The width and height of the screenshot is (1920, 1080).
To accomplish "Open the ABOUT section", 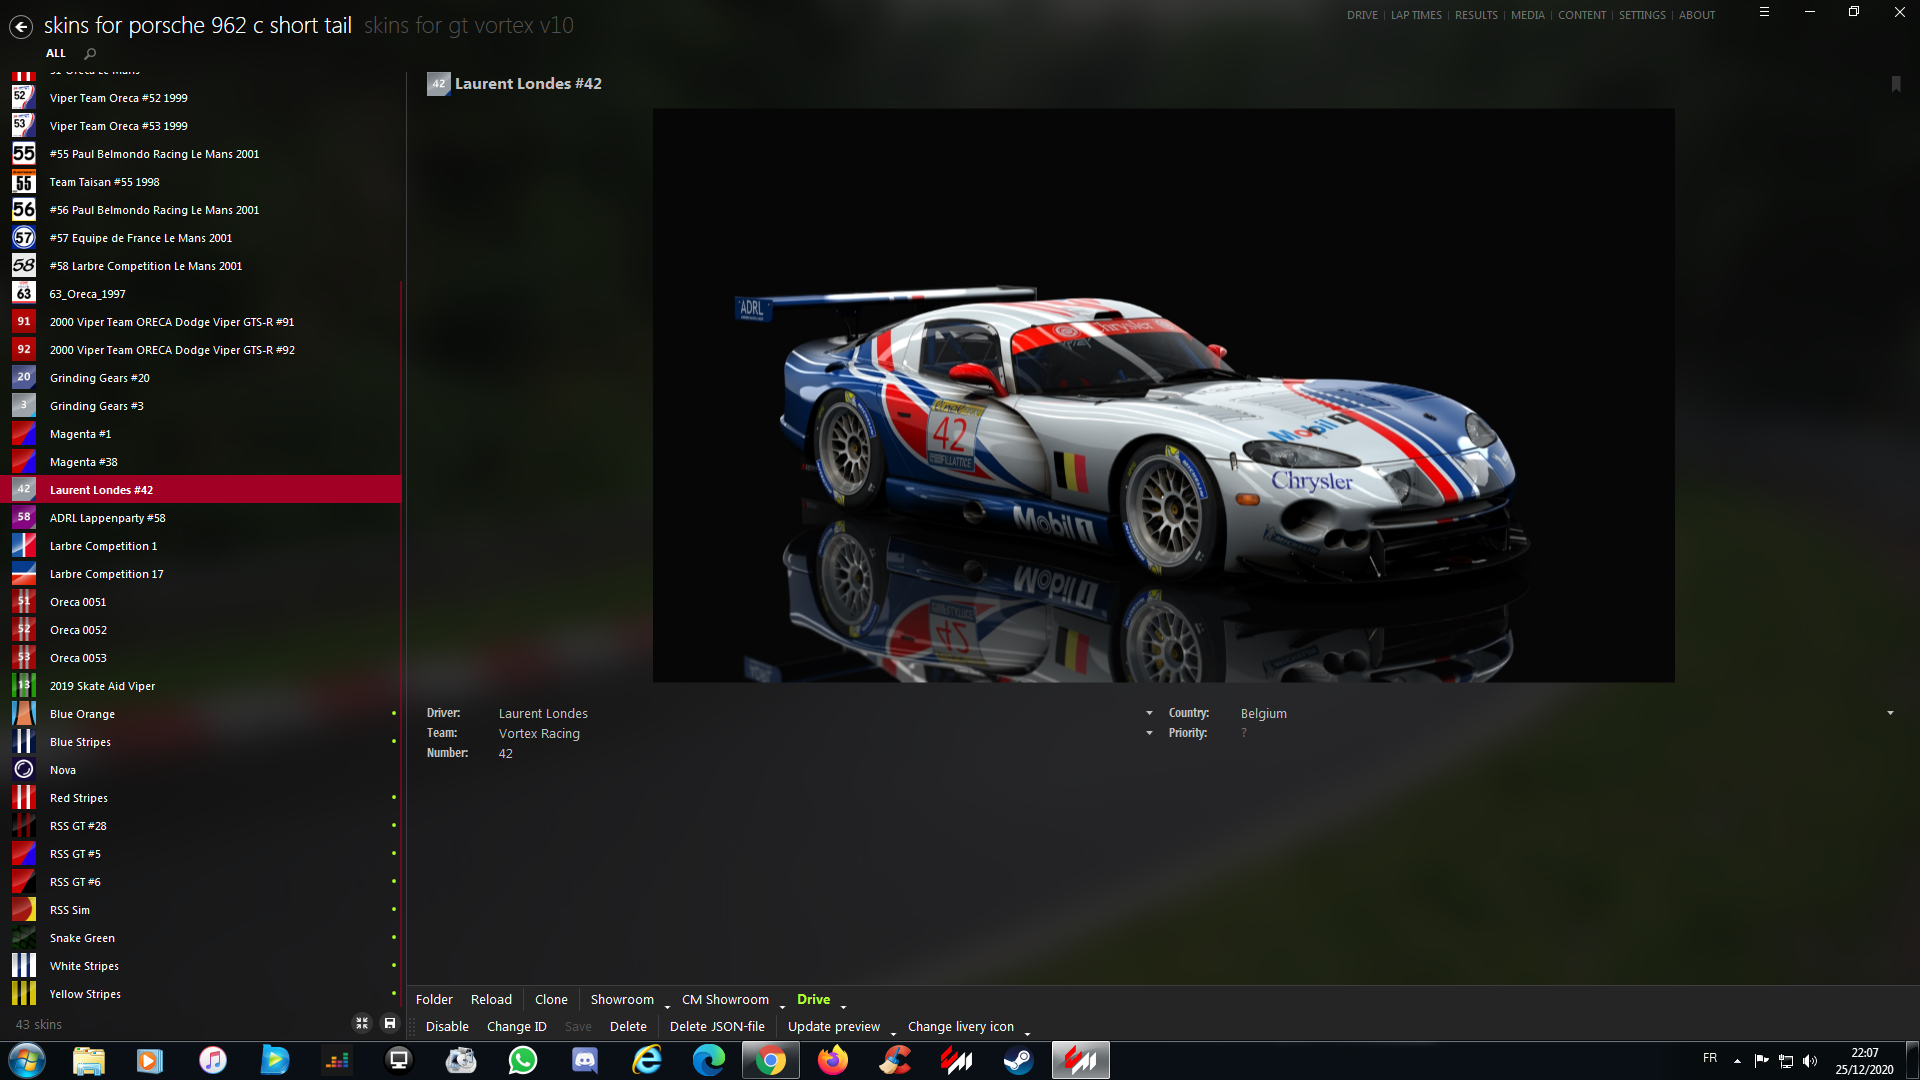I will tap(1697, 15).
